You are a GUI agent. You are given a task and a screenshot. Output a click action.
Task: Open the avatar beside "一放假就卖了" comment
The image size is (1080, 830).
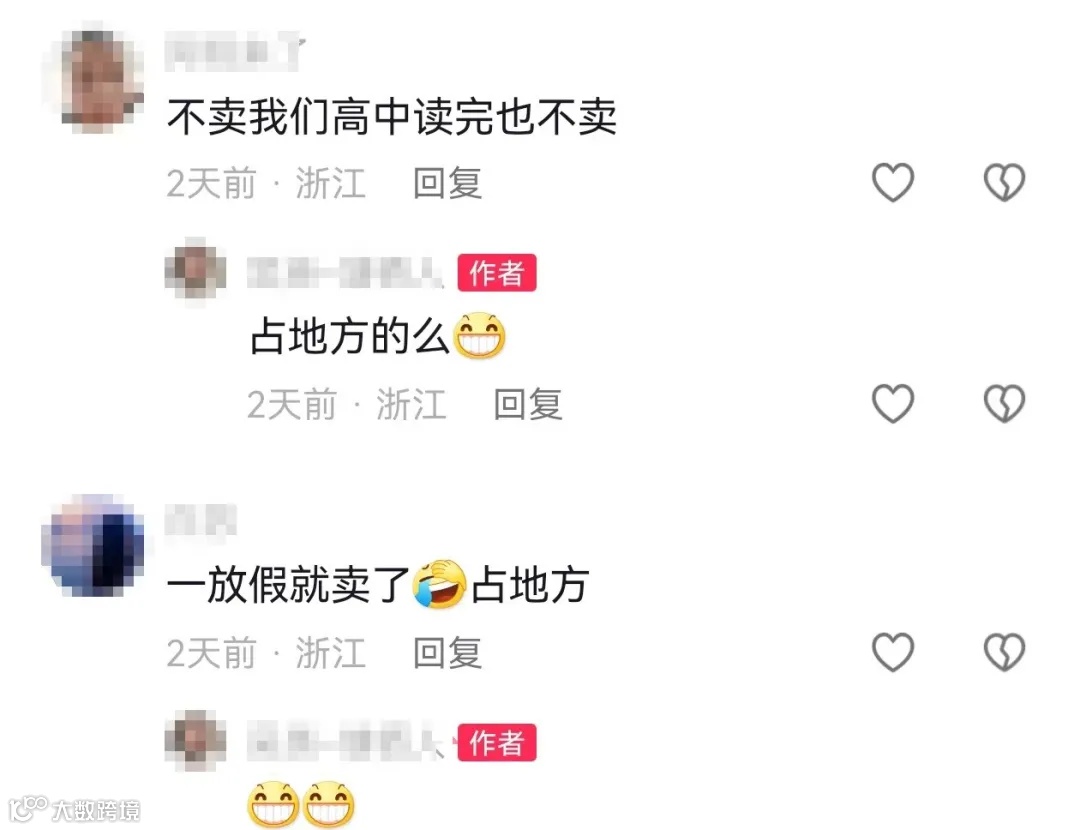point(93,546)
